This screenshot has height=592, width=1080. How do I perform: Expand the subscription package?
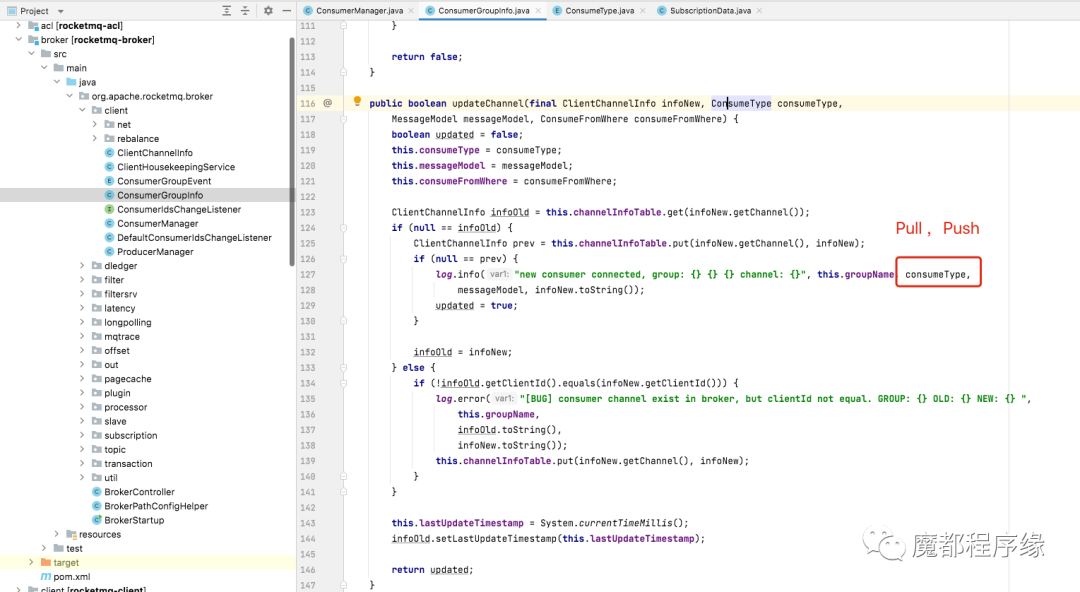[x=82, y=435]
